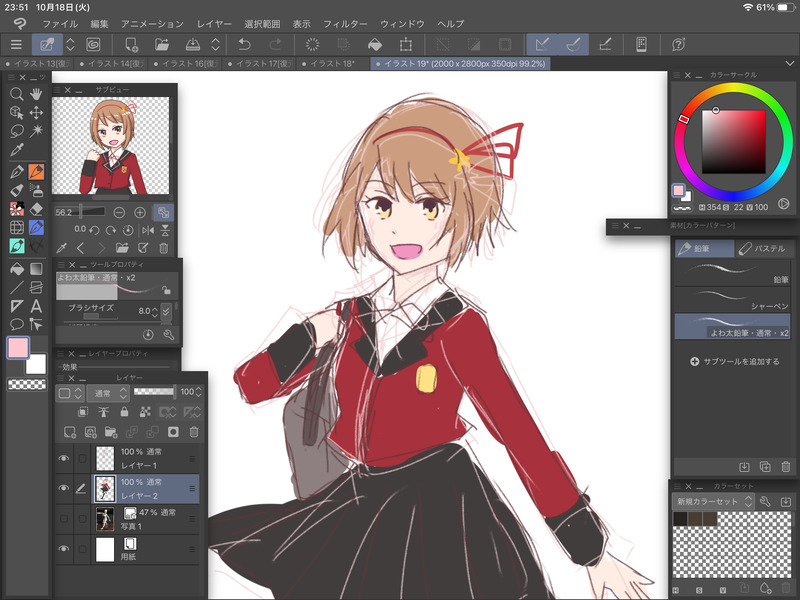Click the New canvas icon
This screenshot has height=600, width=800.
coord(131,45)
